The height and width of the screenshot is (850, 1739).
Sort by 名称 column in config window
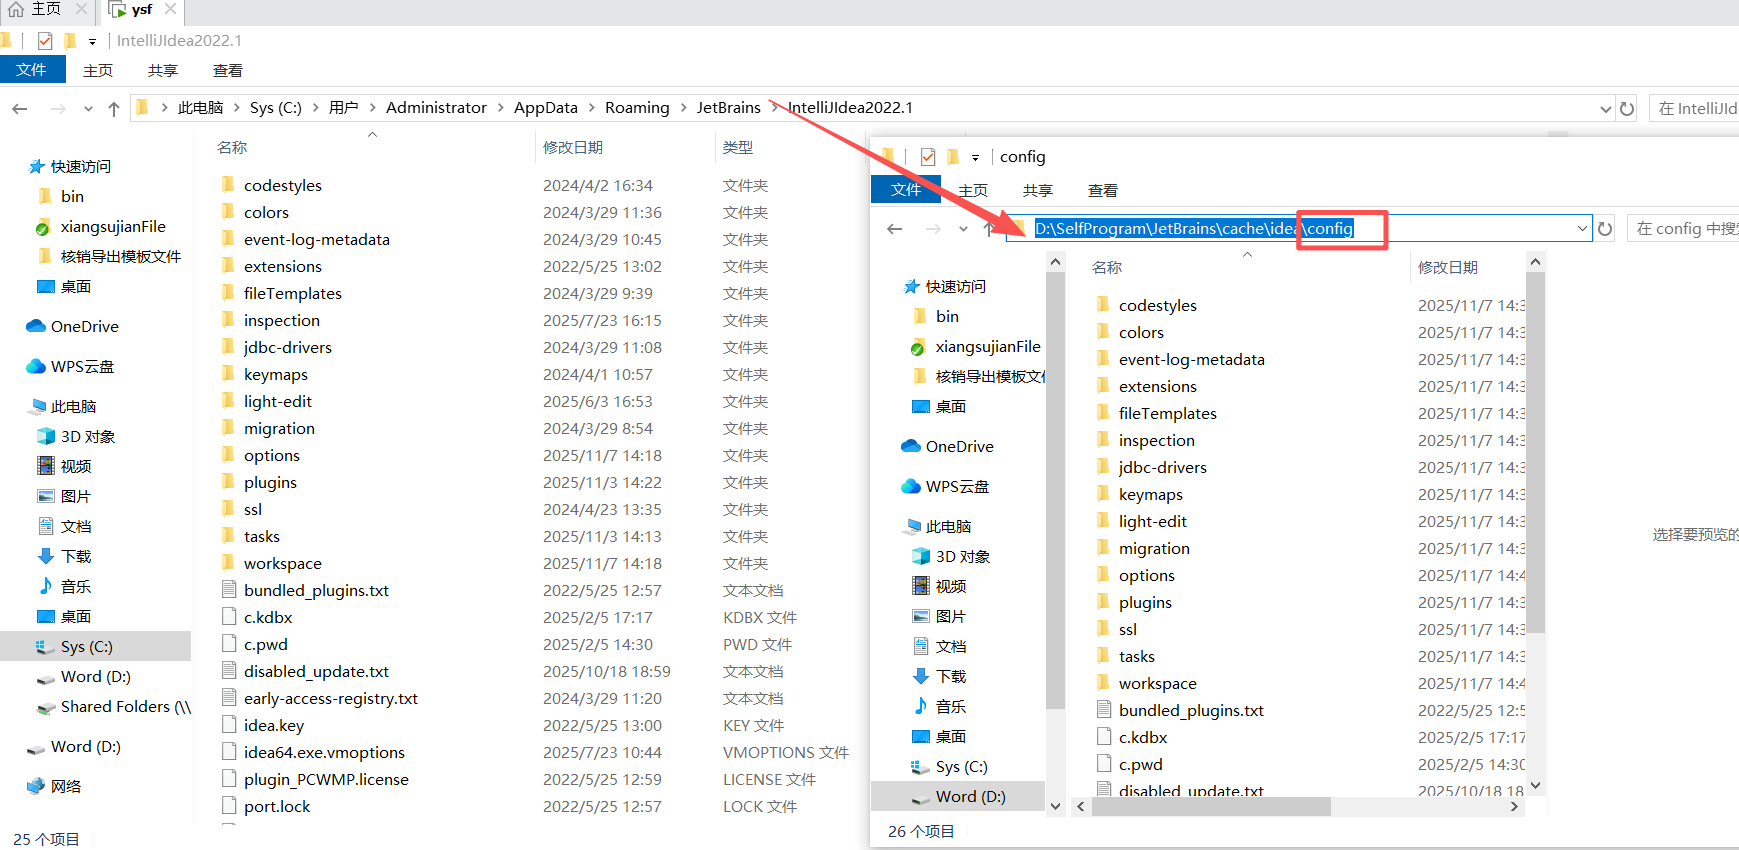[x=1107, y=267]
